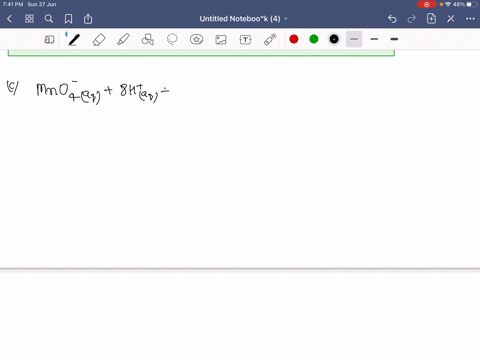Open the search magnifier icon
This screenshot has height=360, width=480.
49,19
